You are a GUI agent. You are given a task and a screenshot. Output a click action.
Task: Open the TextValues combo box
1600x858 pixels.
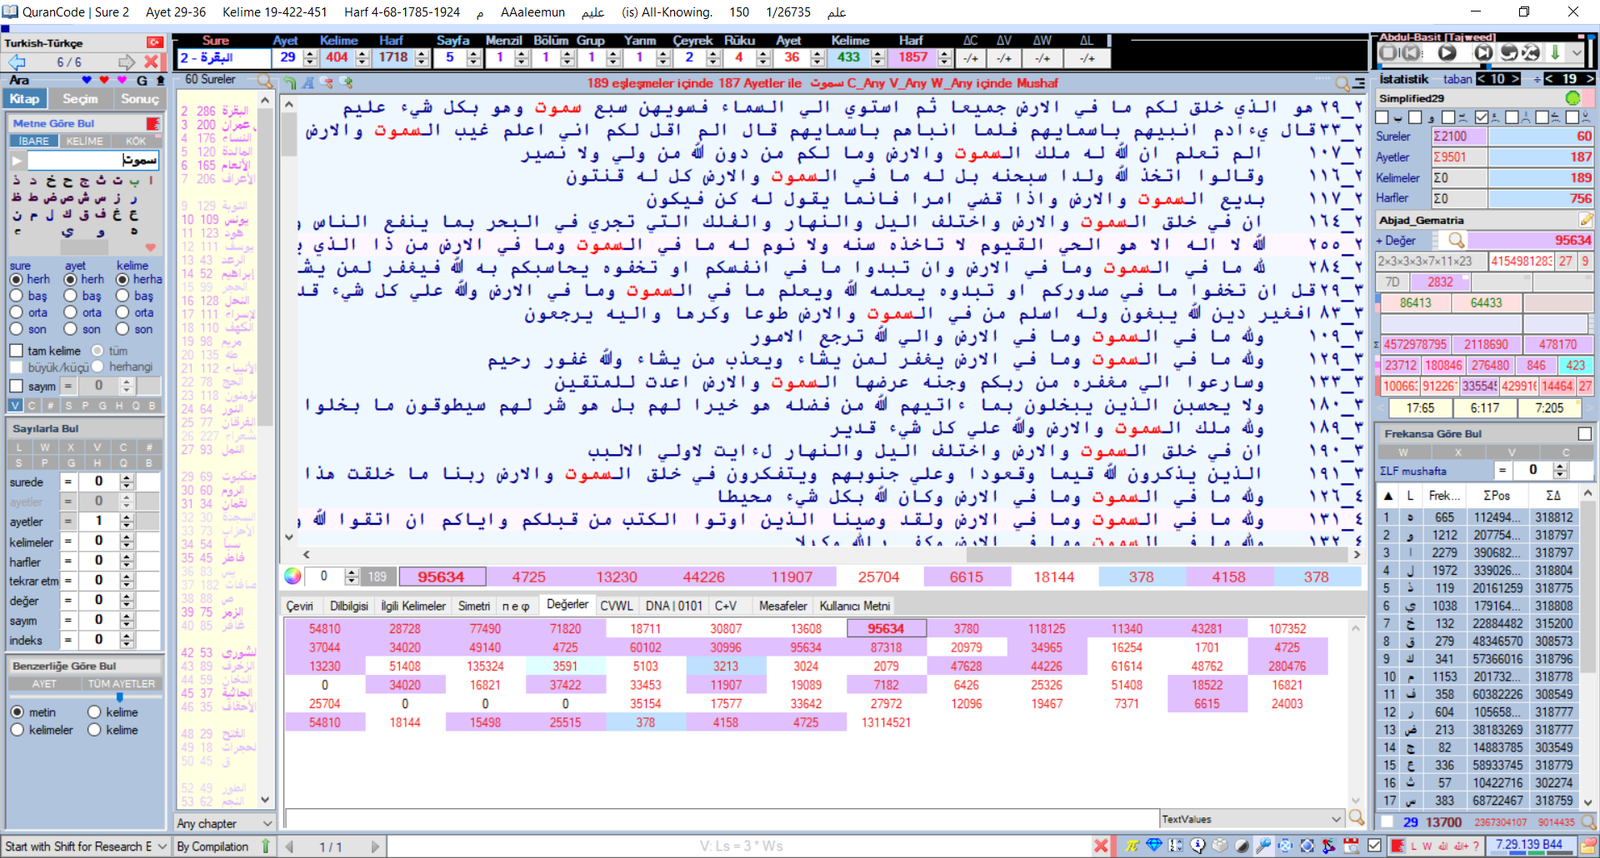pyautogui.click(x=1336, y=819)
